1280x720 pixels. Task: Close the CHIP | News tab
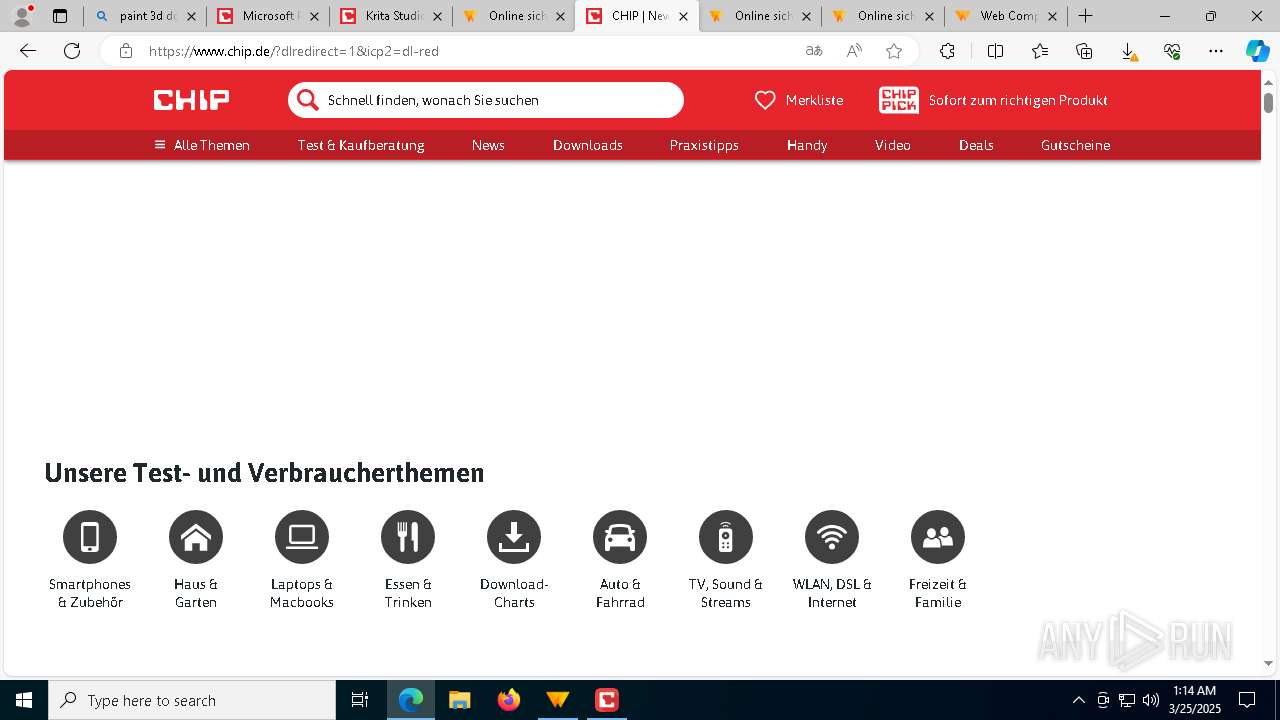[684, 16]
